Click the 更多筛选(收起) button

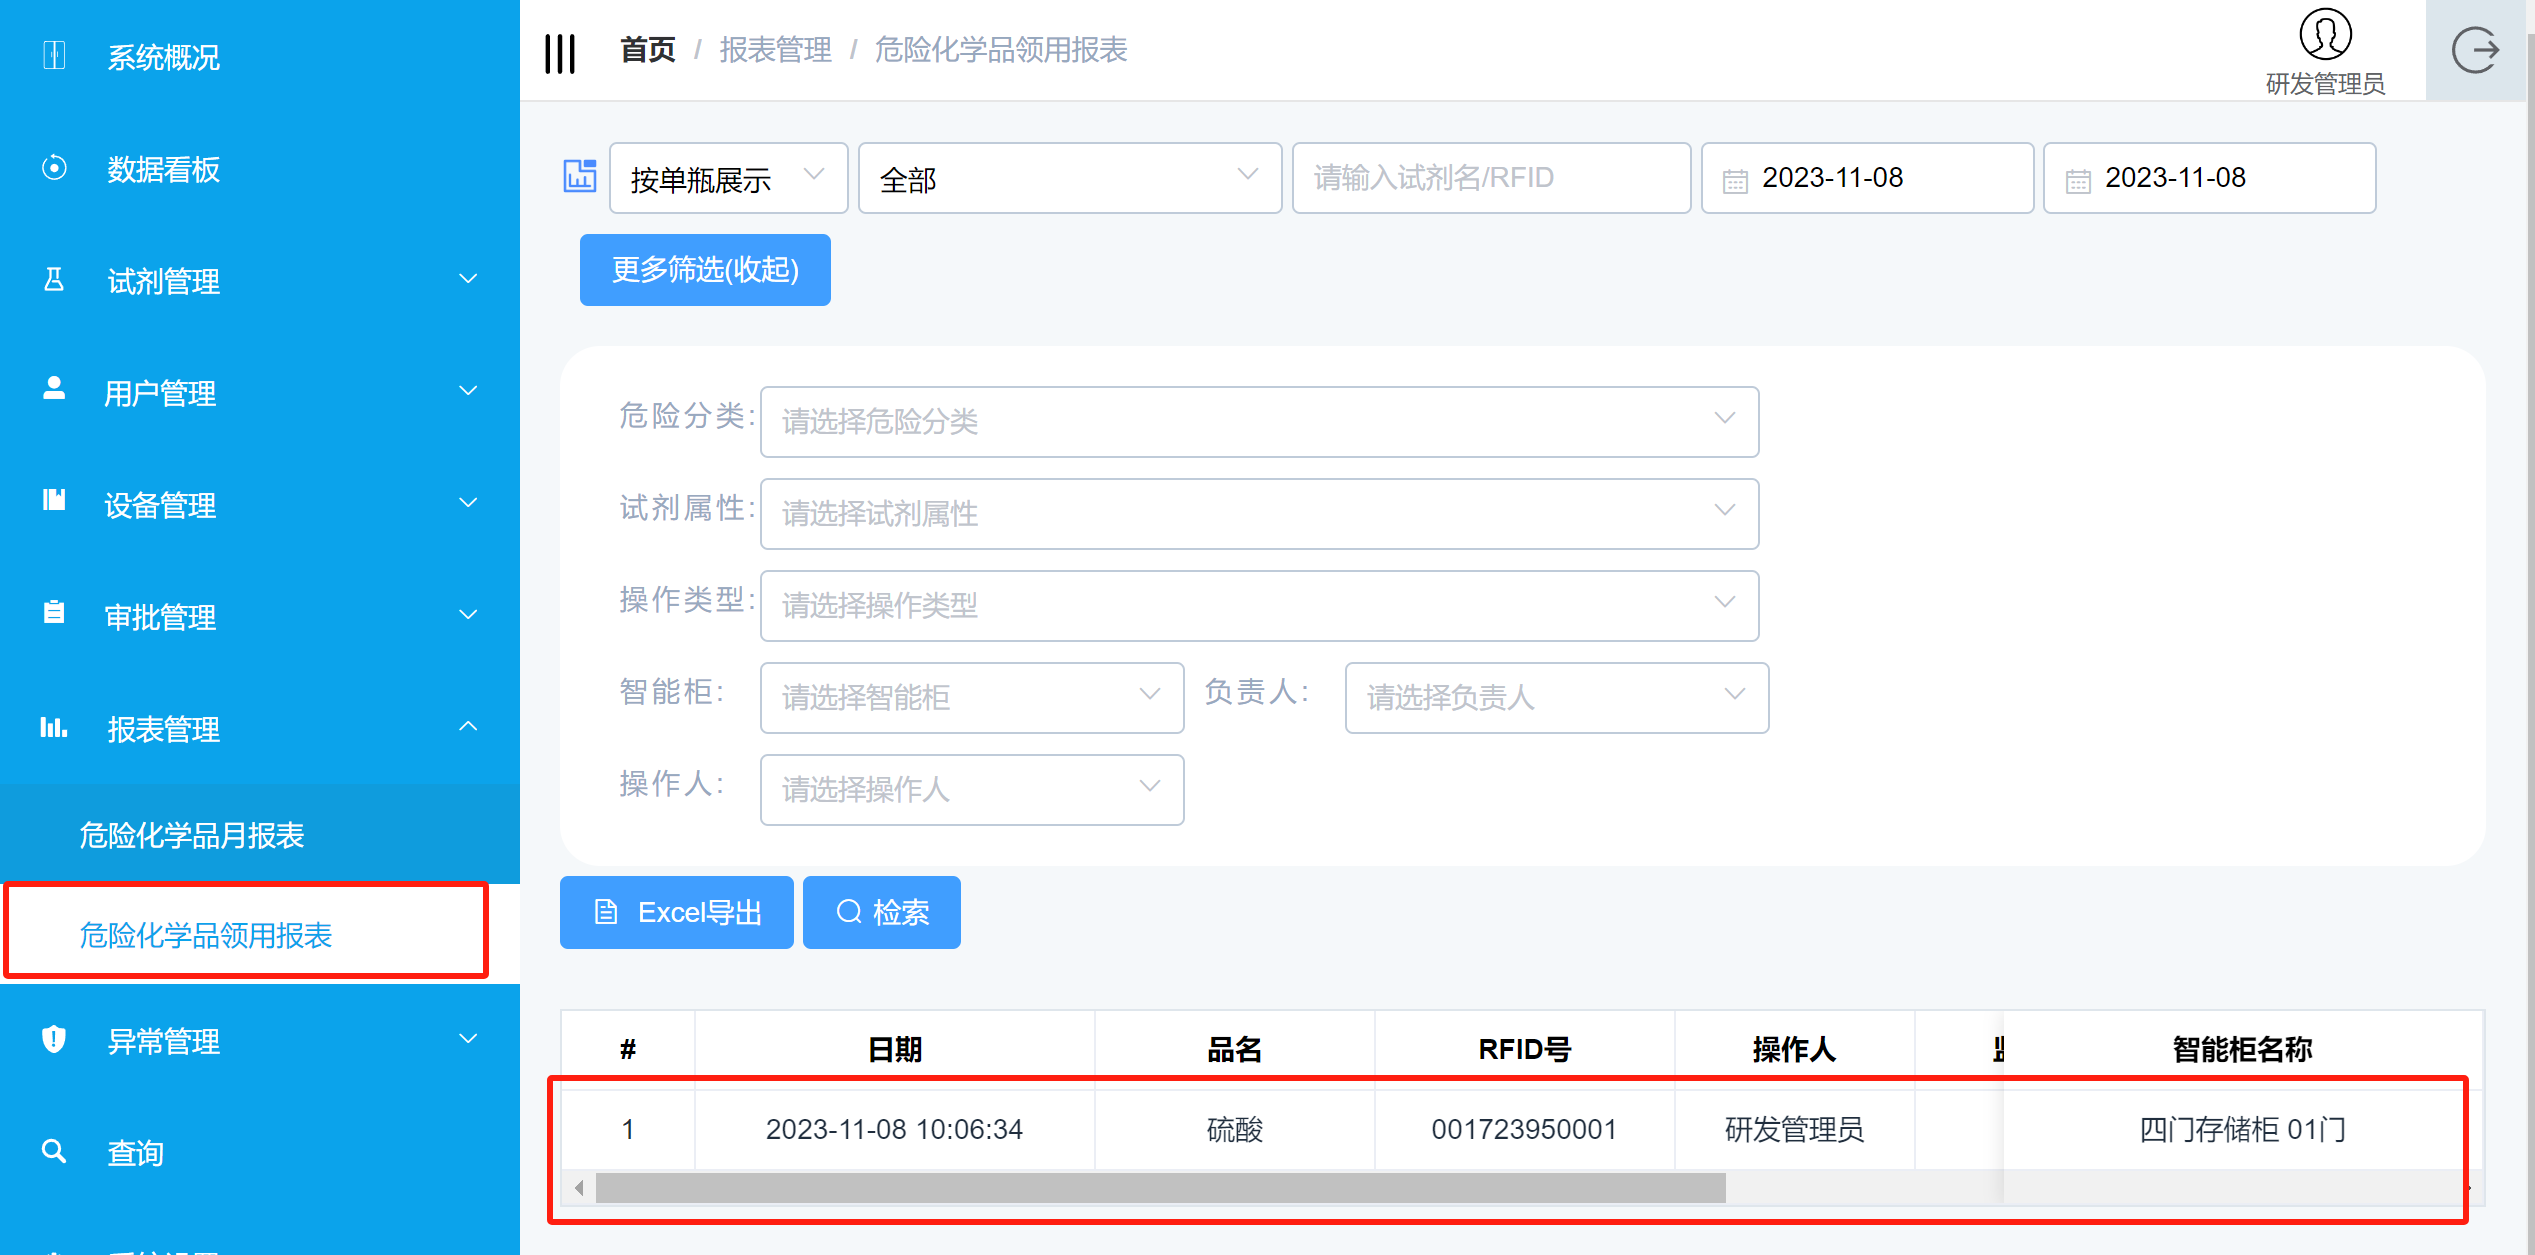pyautogui.click(x=705, y=270)
